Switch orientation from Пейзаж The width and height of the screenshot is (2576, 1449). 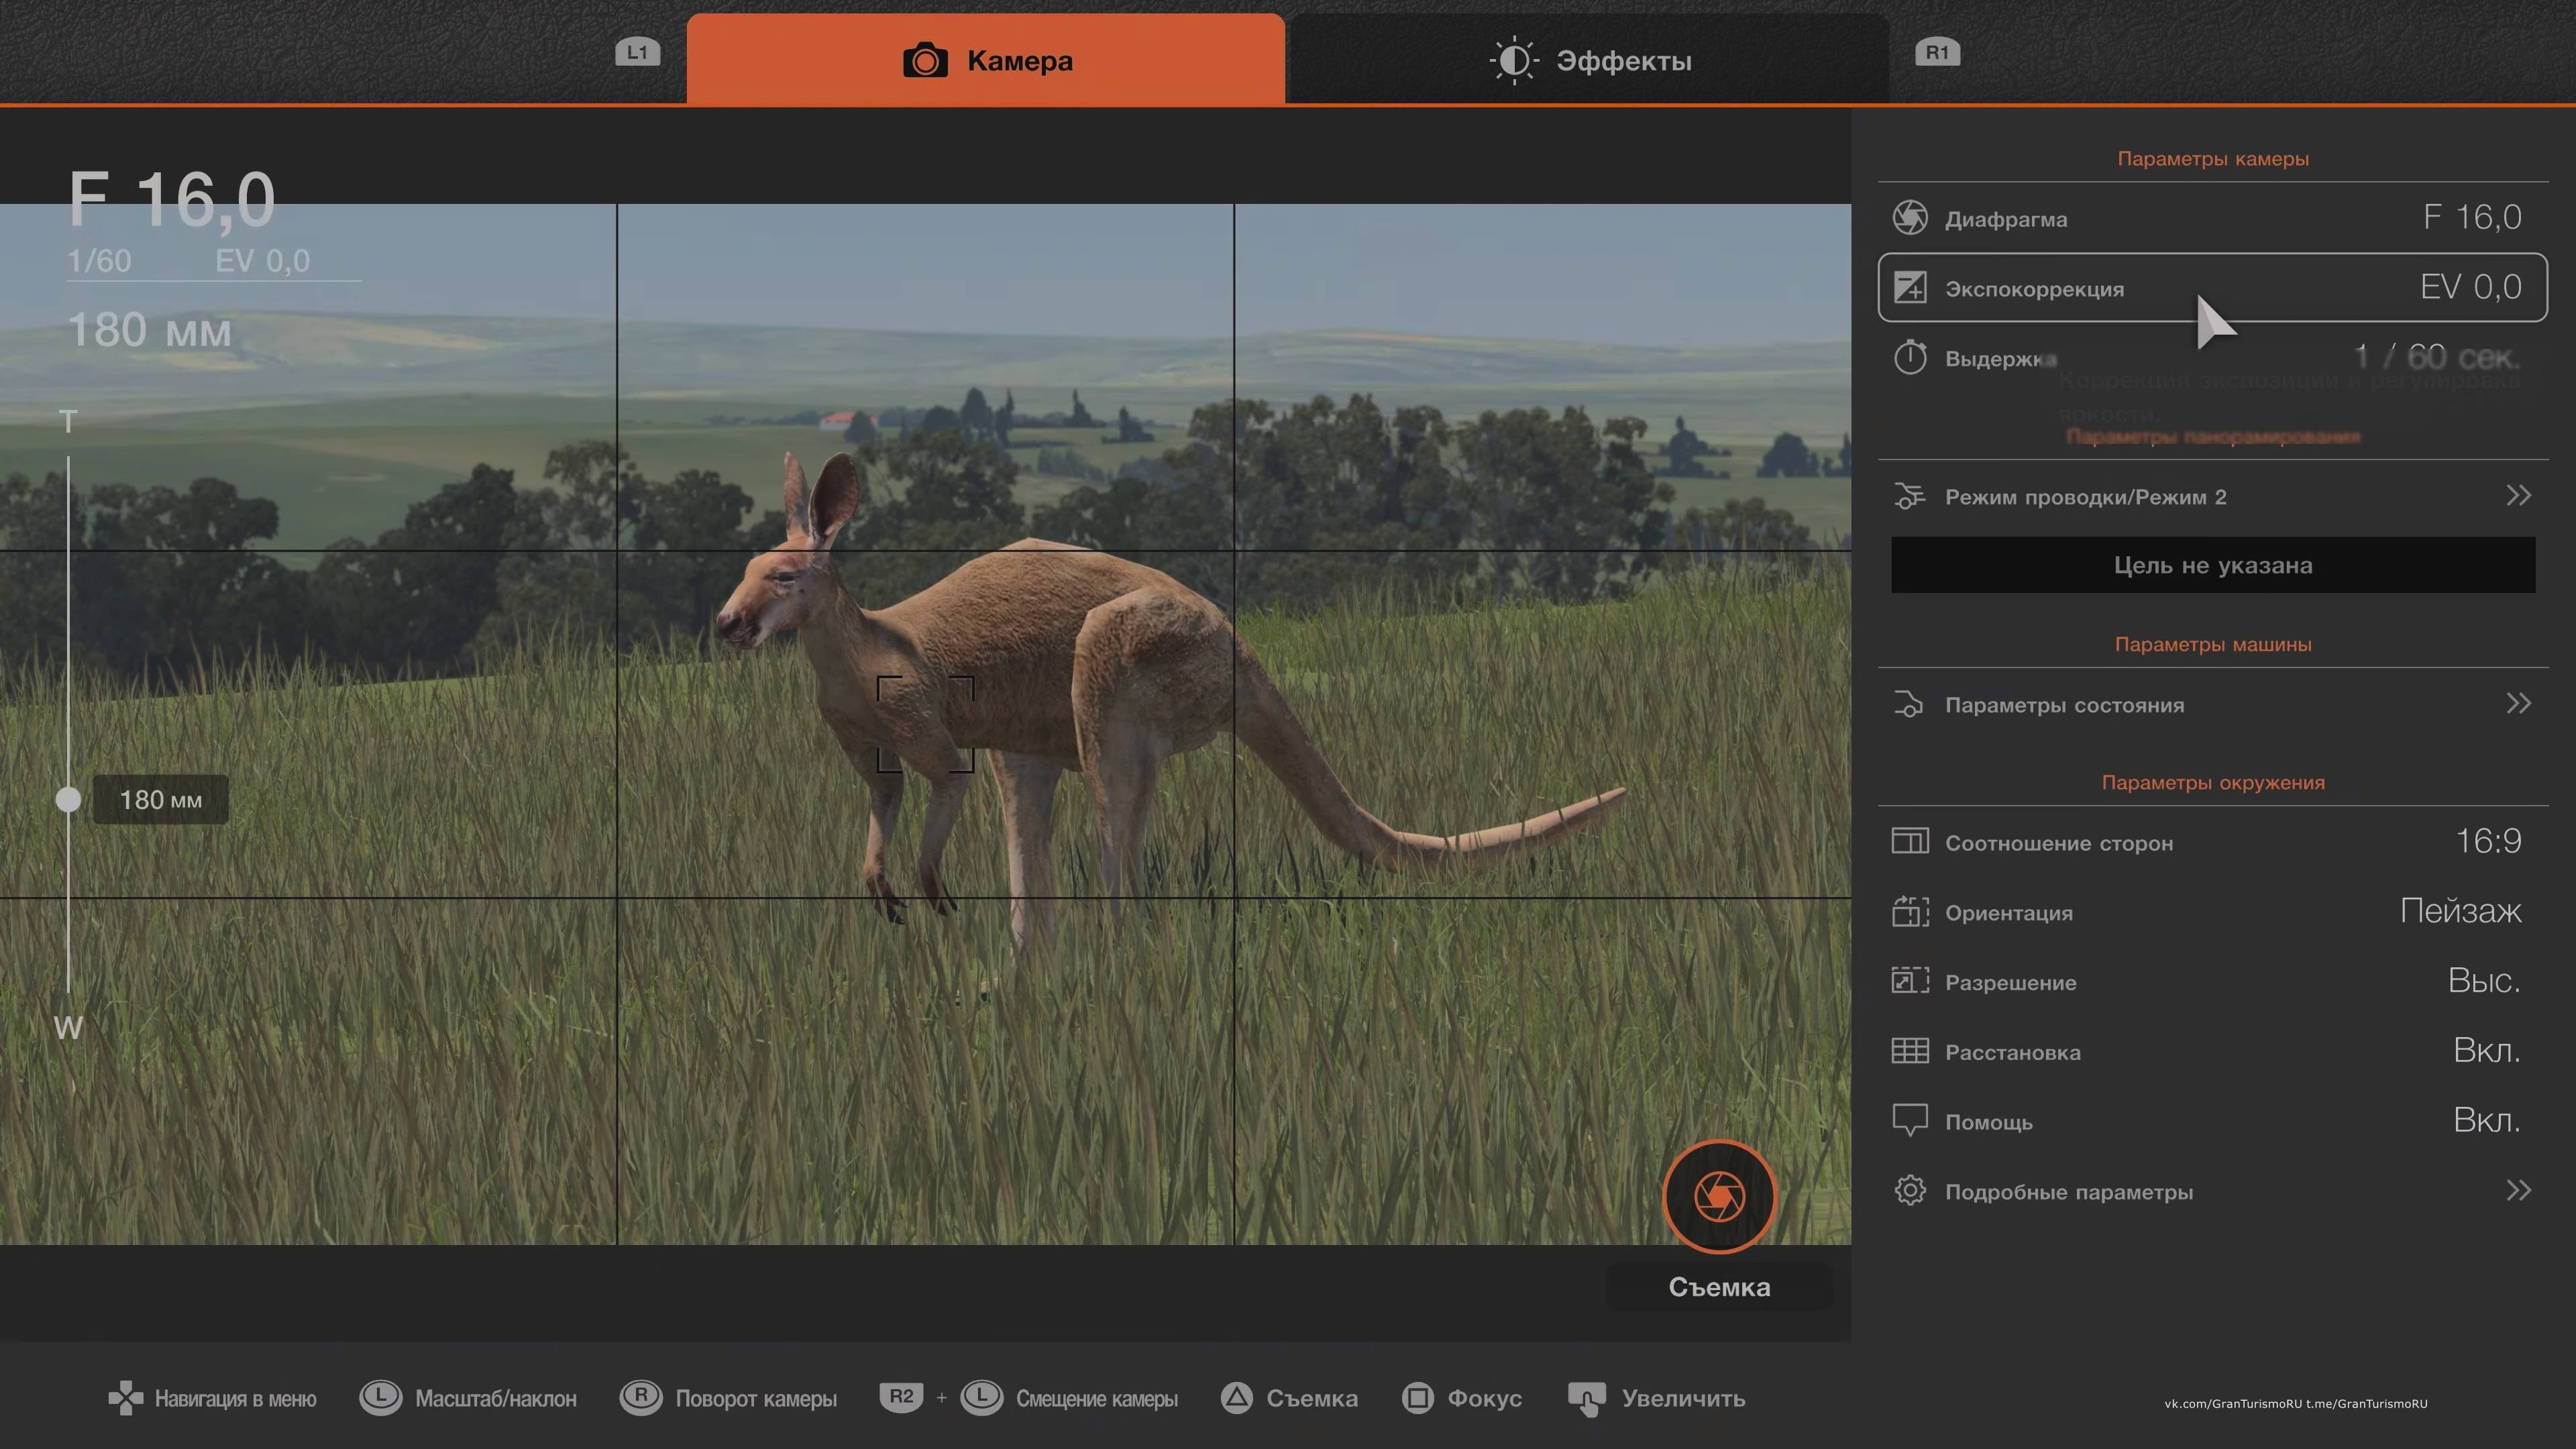(x=2460, y=911)
